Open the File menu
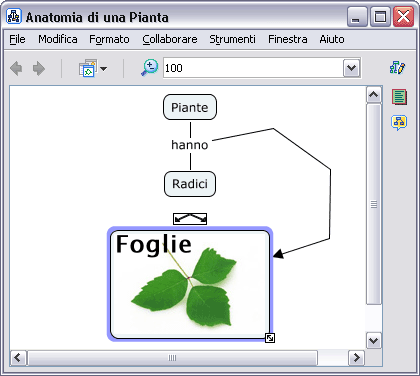 pyautogui.click(x=17, y=39)
